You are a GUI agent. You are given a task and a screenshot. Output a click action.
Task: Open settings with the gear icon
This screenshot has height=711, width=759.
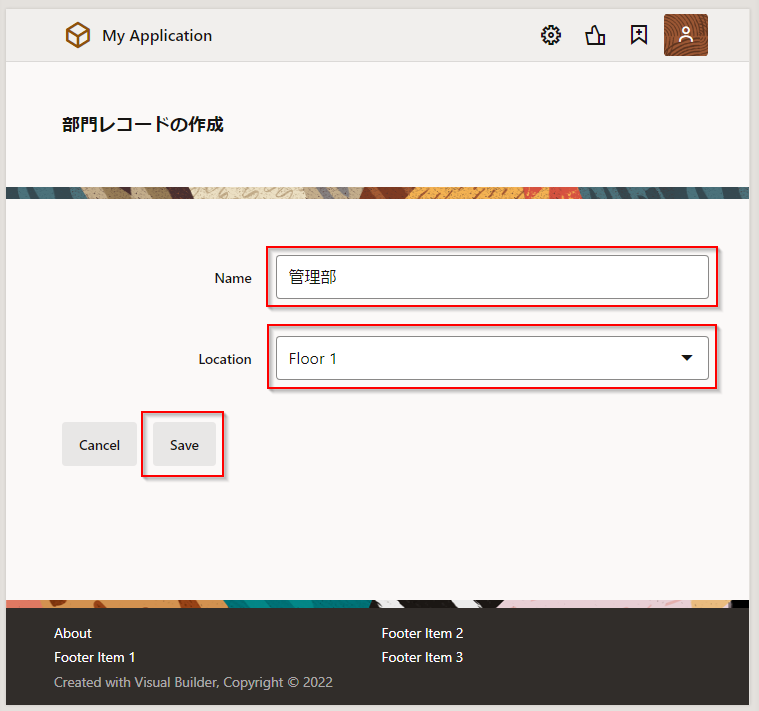551,36
